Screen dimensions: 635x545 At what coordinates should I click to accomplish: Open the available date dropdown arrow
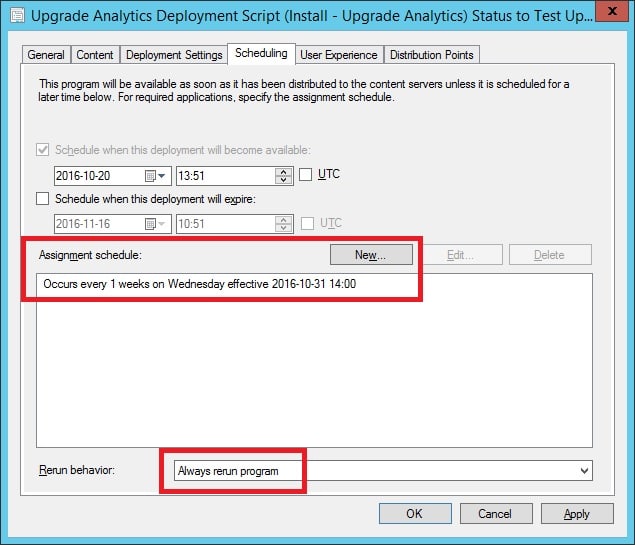(x=162, y=176)
